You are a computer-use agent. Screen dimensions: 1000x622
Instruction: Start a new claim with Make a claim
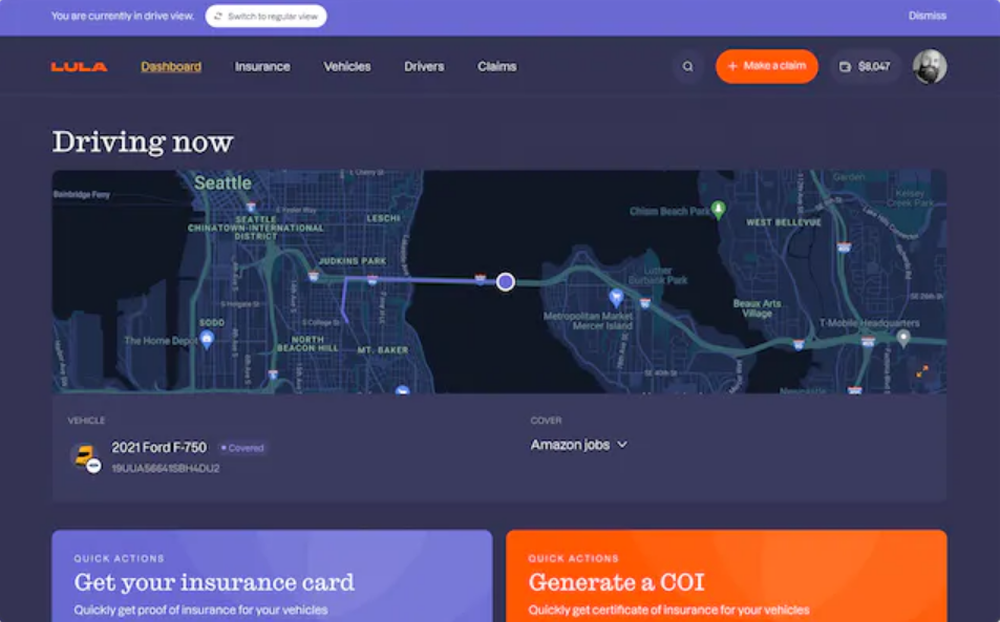click(x=767, y=66)
